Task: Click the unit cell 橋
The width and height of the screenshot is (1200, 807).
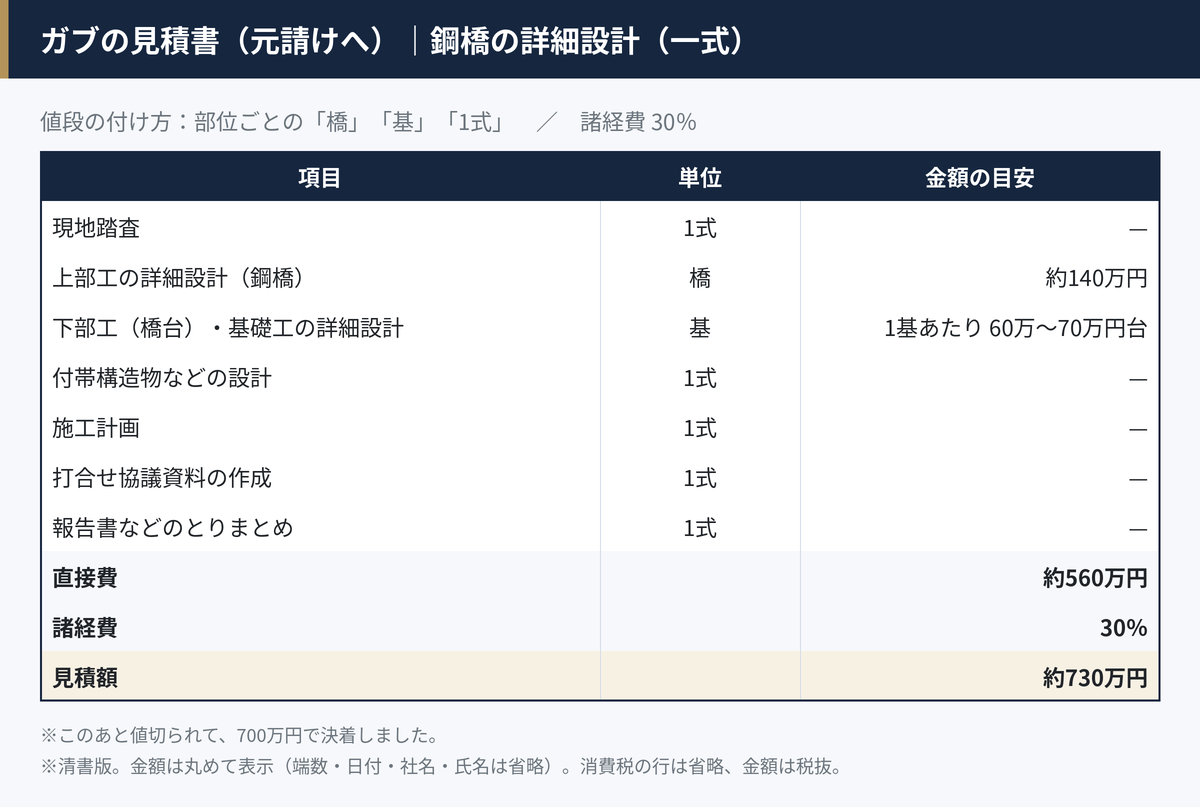Action: [700, 278]
